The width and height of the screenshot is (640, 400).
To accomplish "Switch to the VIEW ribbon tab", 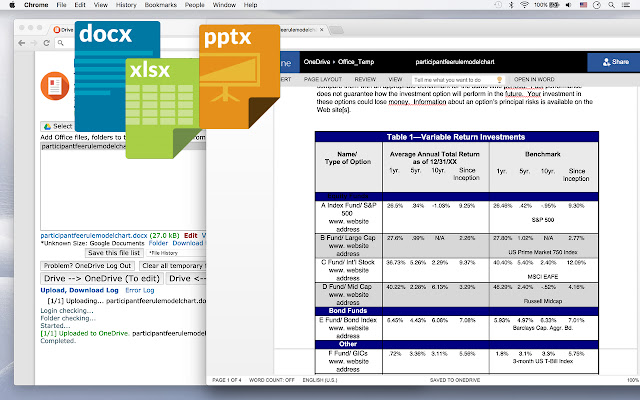I will click(395, 79).
